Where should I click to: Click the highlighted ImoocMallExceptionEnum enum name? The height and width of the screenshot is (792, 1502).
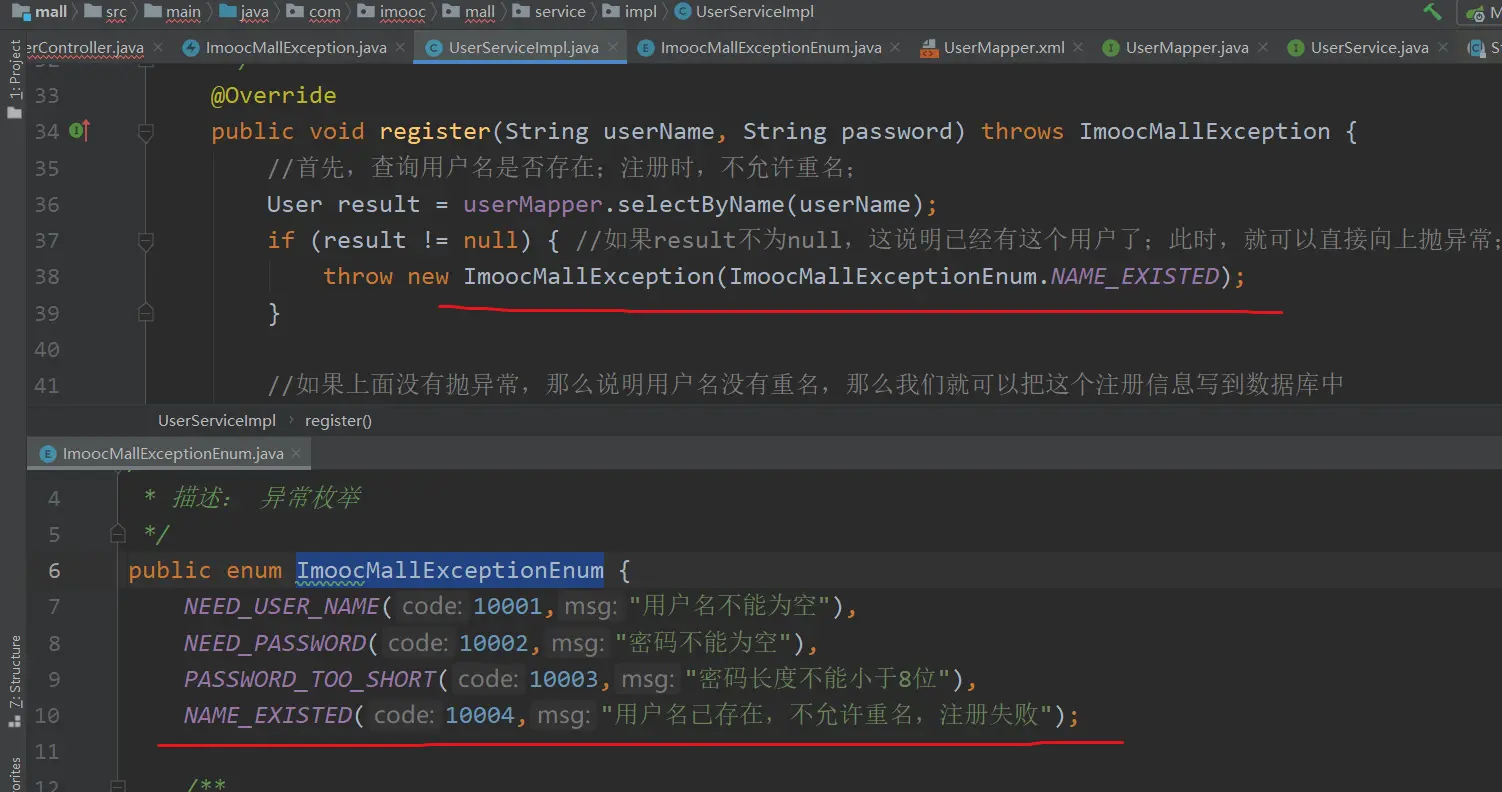(x=450, y=571)
